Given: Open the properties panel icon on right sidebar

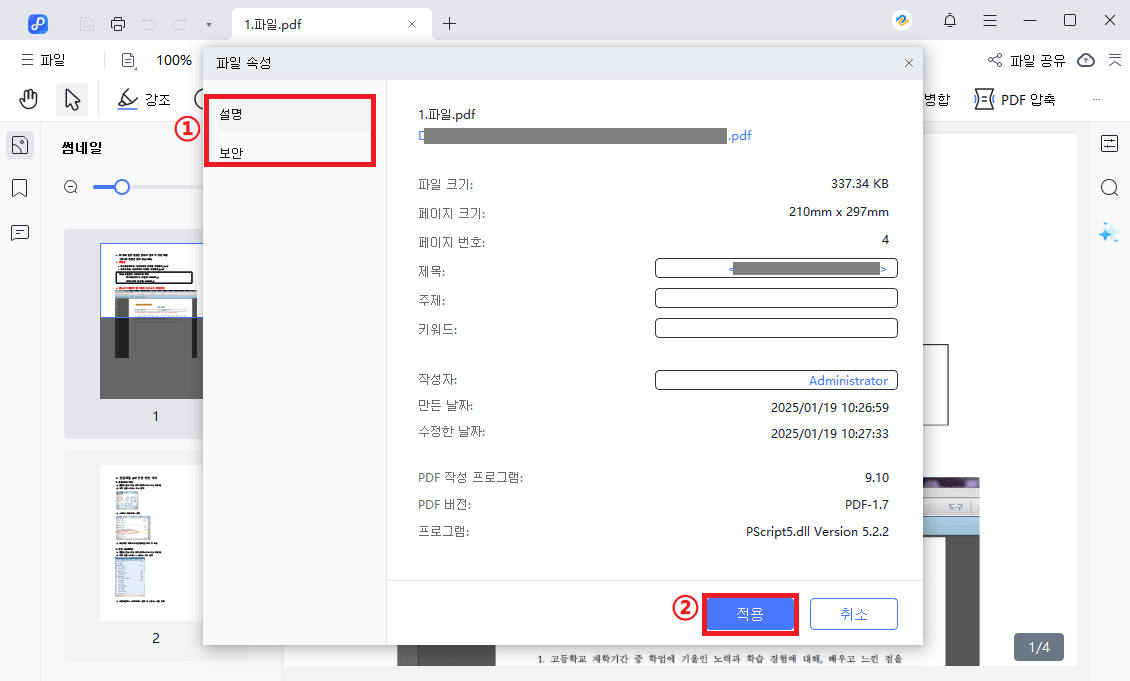Looking at the screenshot, I should (x=1110, y=143).
